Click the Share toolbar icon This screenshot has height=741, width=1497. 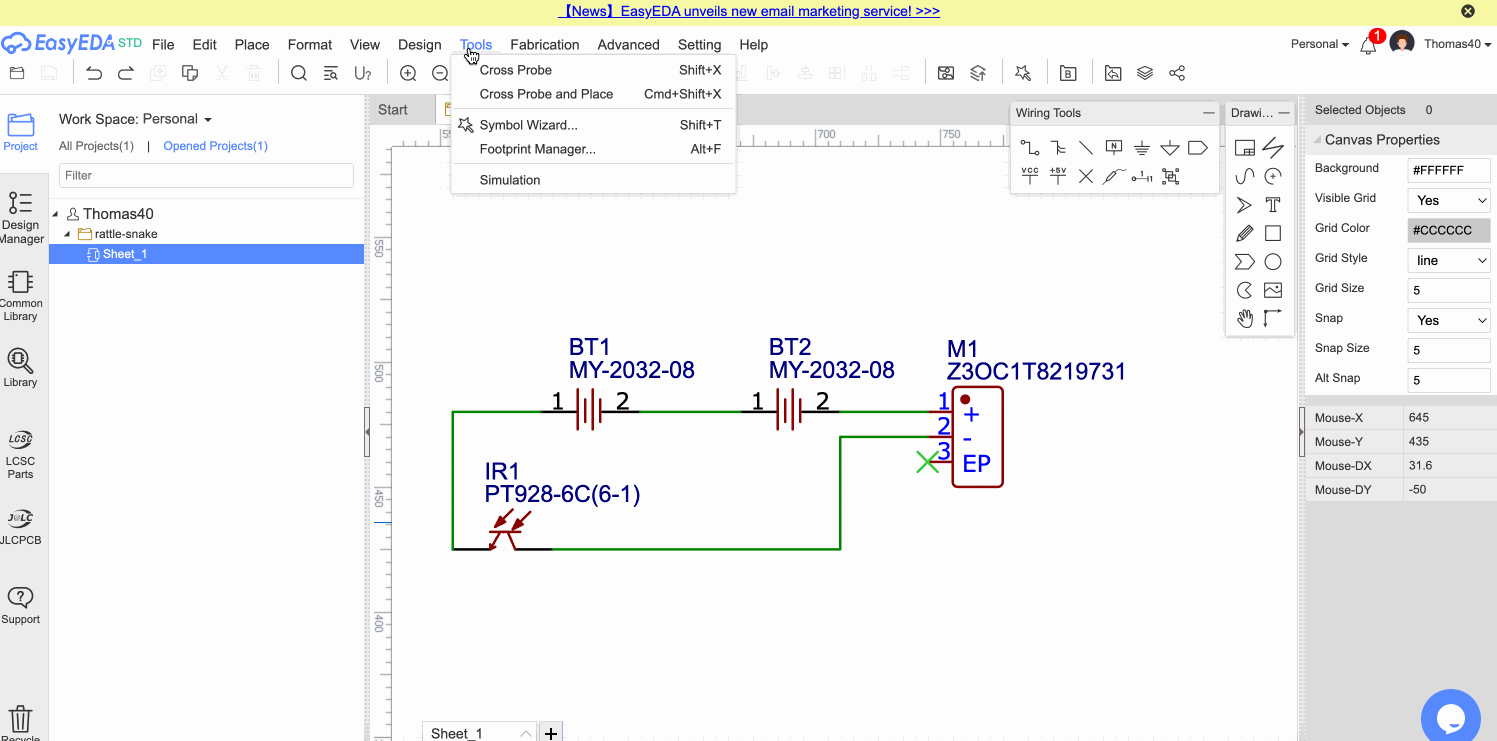point(1177,73)
